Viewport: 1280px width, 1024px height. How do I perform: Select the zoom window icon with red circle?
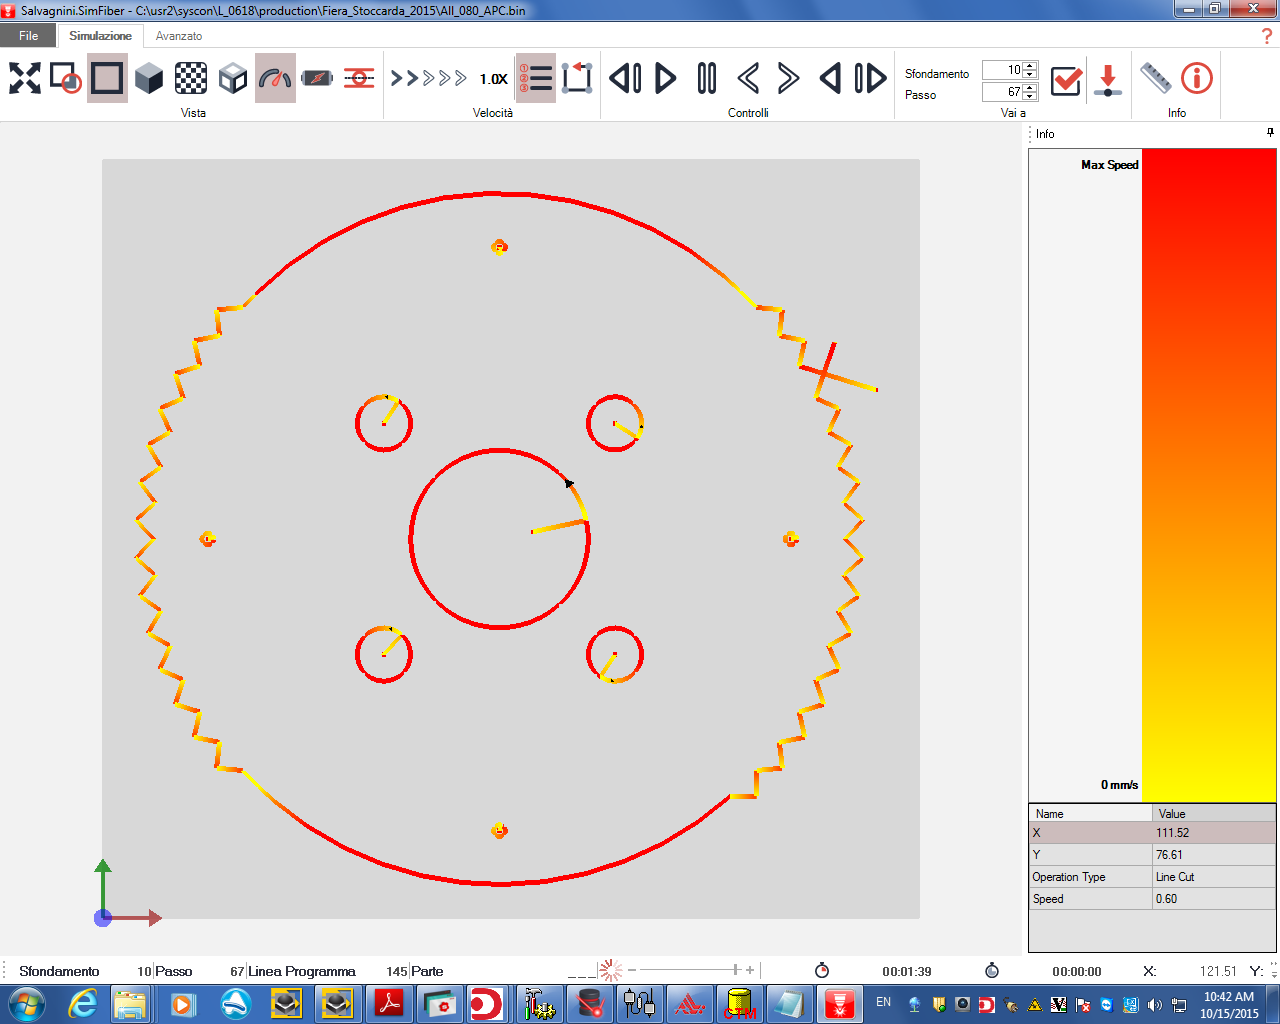(x=66, y=78)
